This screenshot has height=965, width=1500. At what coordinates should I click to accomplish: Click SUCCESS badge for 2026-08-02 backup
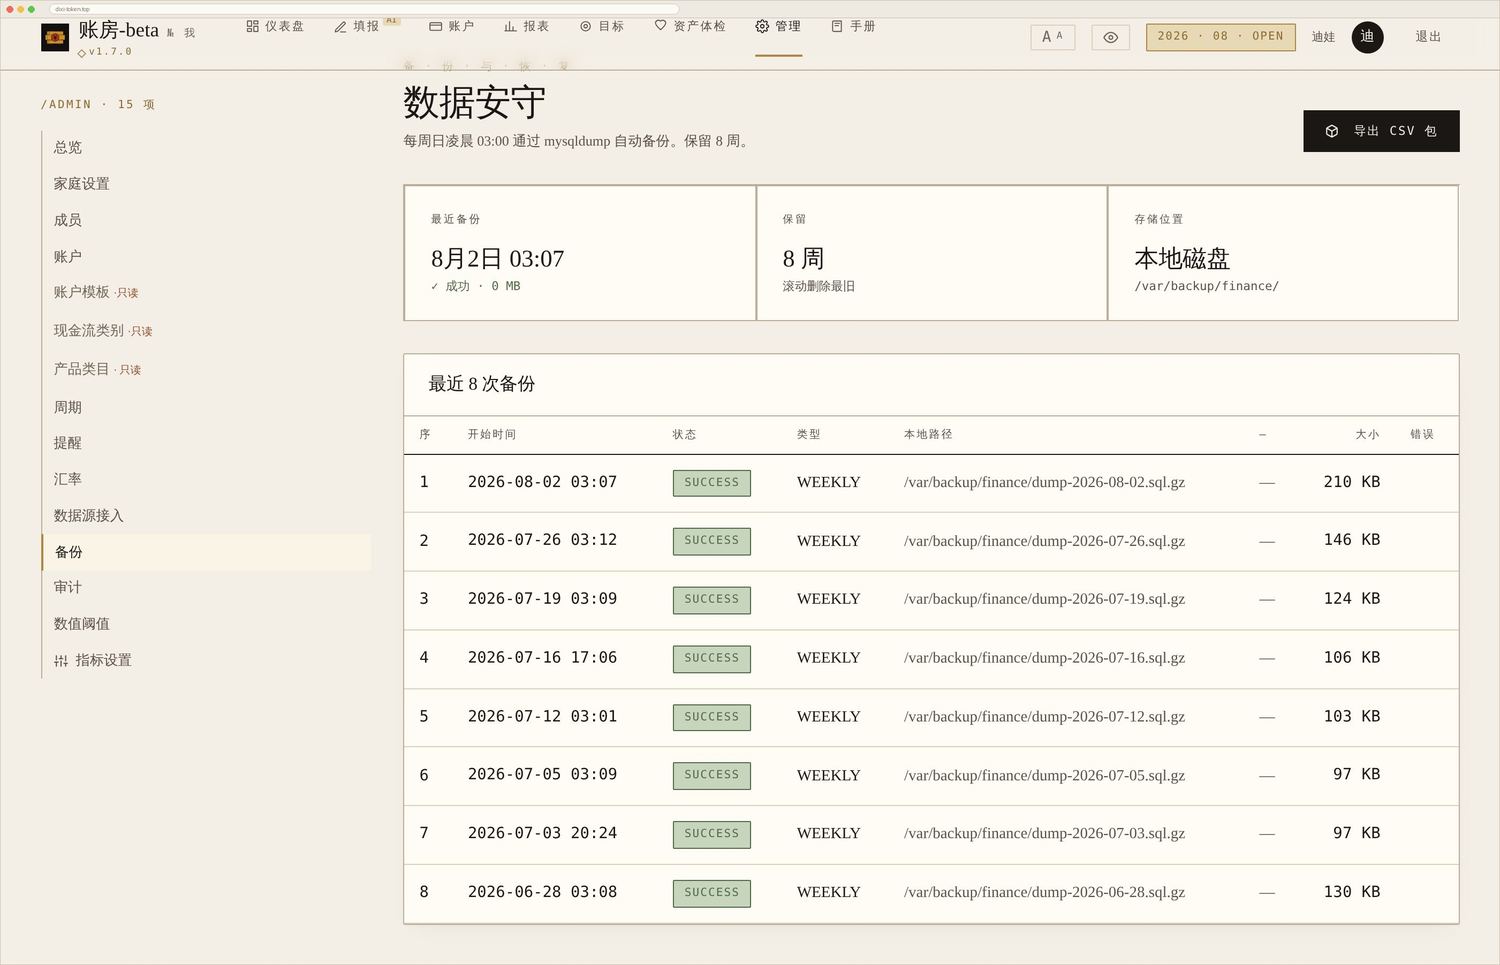pyautogui.click(x=712, y=483)
